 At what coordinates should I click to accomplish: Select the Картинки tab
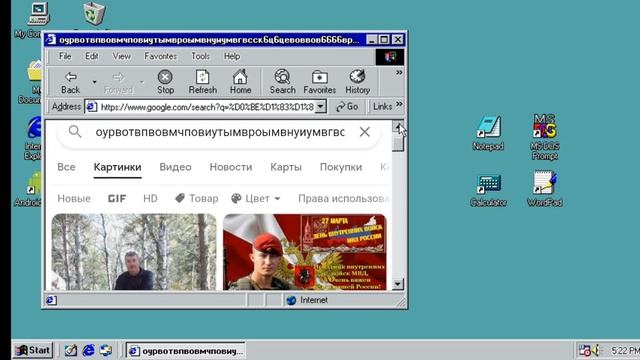(x=118, y=167)
